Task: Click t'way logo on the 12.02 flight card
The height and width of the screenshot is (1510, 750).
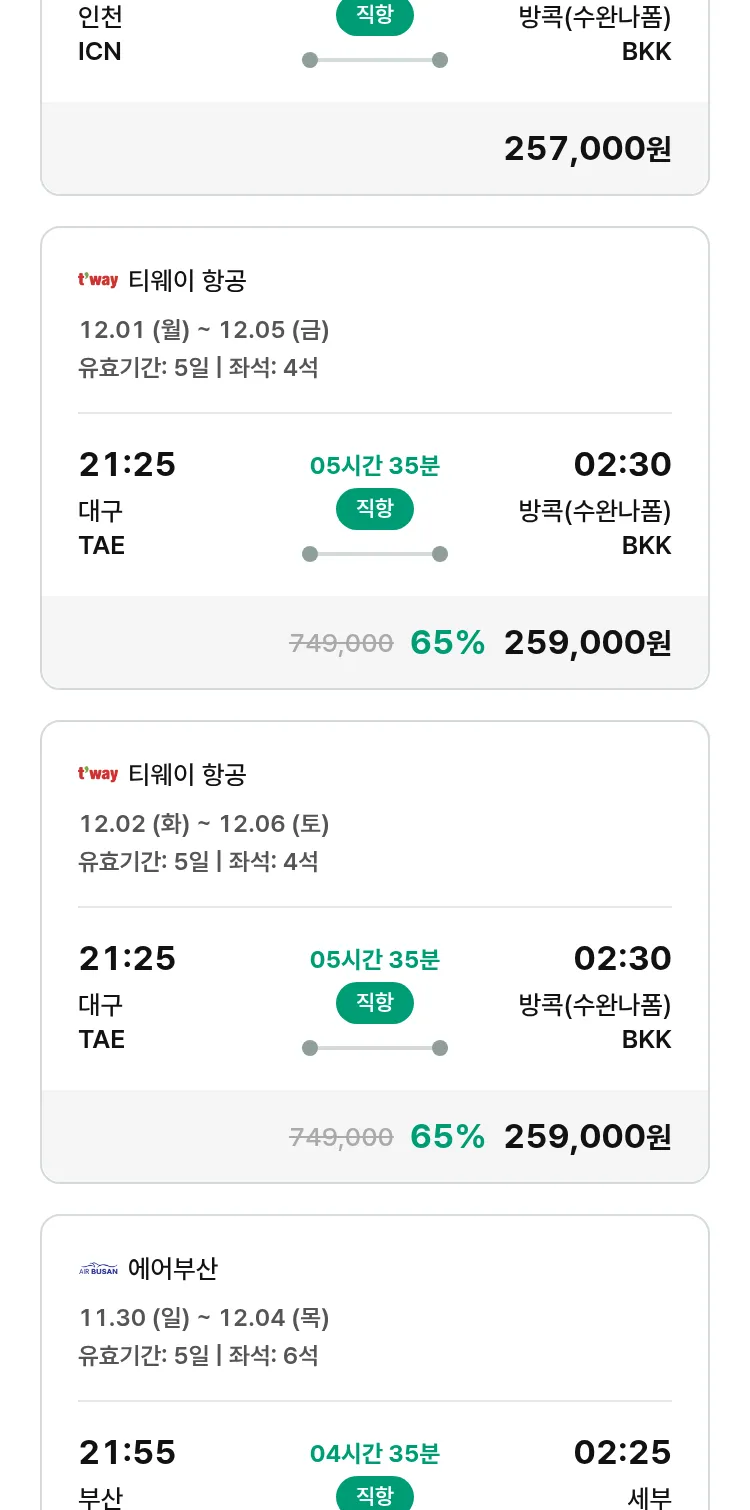Action: click(x=98, y=774)
